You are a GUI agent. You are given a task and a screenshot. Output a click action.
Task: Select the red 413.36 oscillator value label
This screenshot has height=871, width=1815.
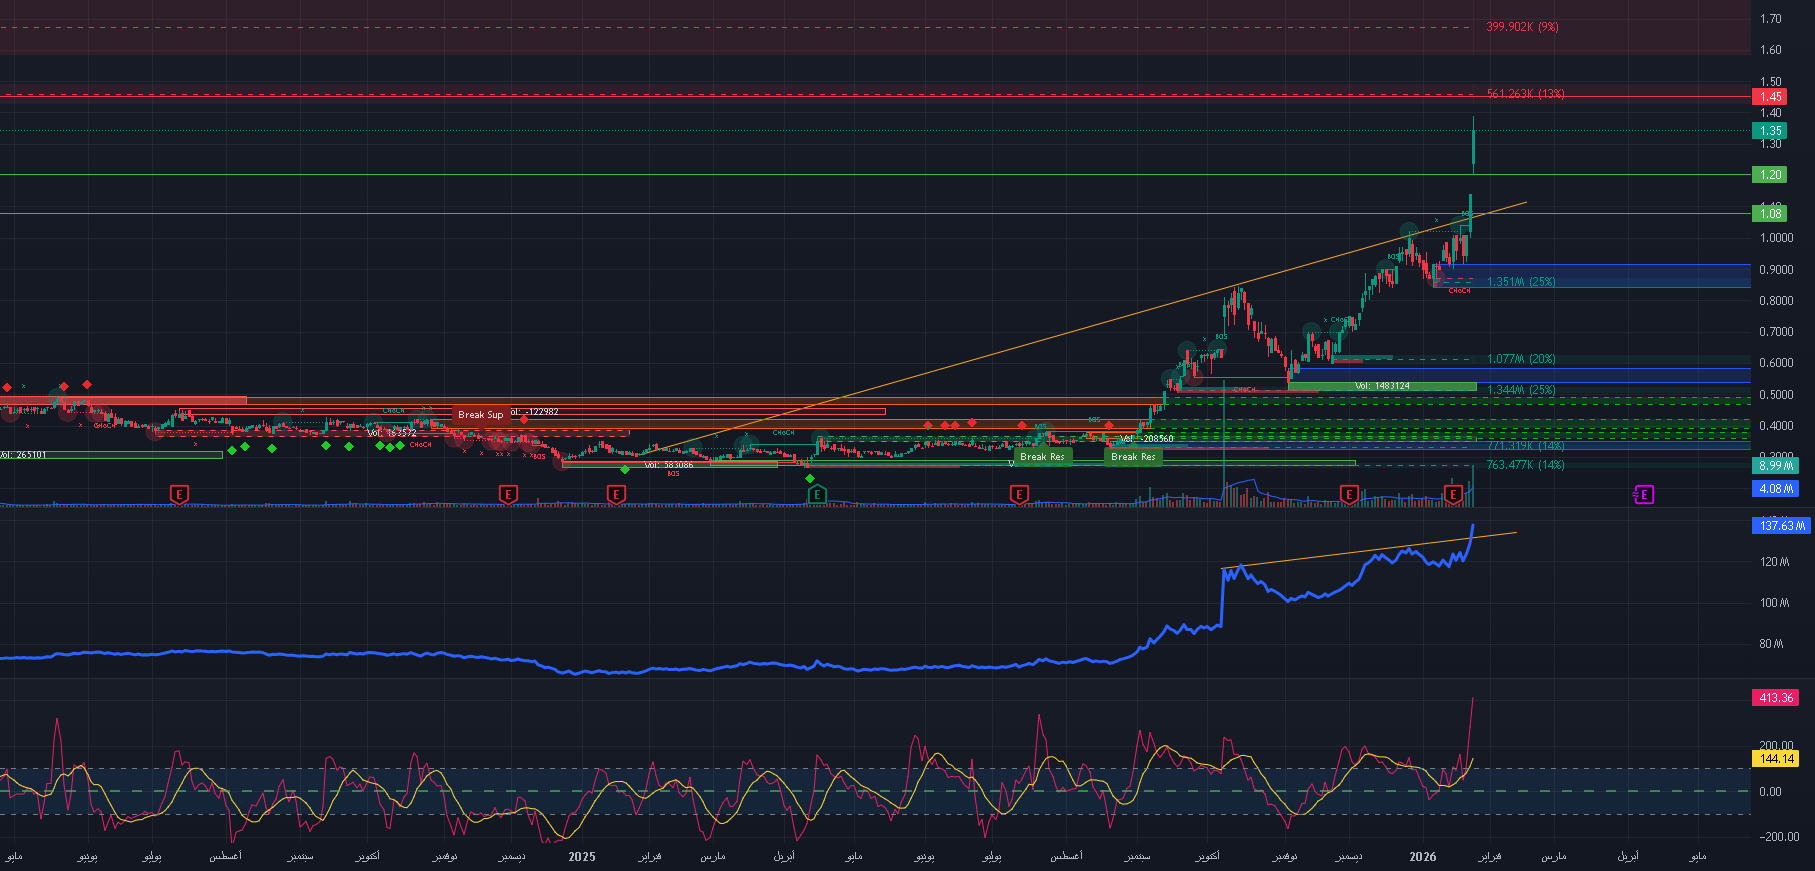(x=1776, y=698)
